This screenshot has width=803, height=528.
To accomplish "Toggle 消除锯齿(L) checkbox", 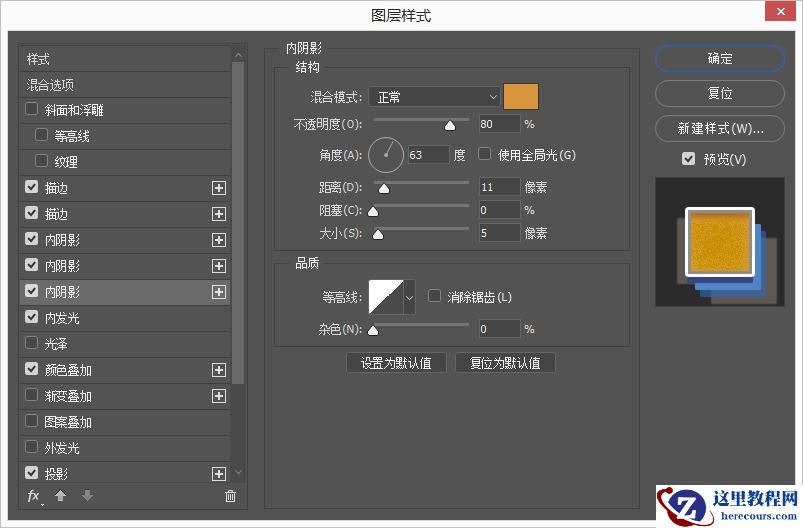I will (434, 296).
